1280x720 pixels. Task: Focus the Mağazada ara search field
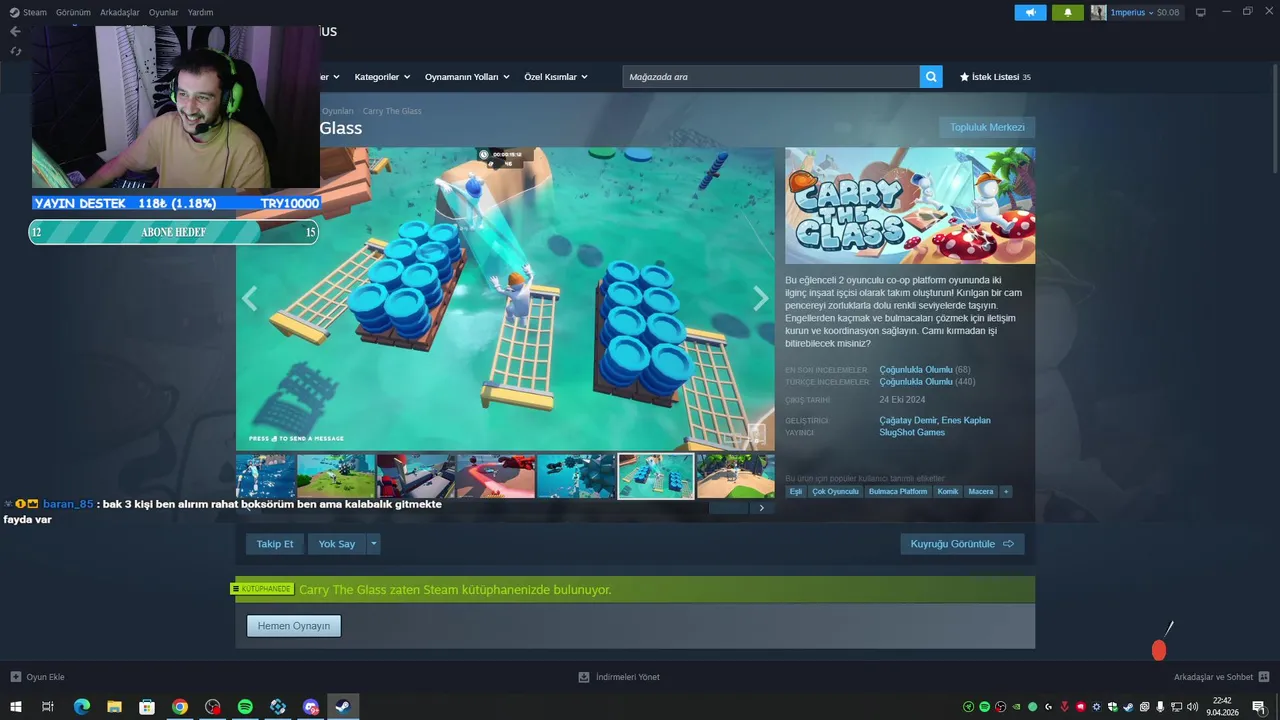(x=771, y=77)
